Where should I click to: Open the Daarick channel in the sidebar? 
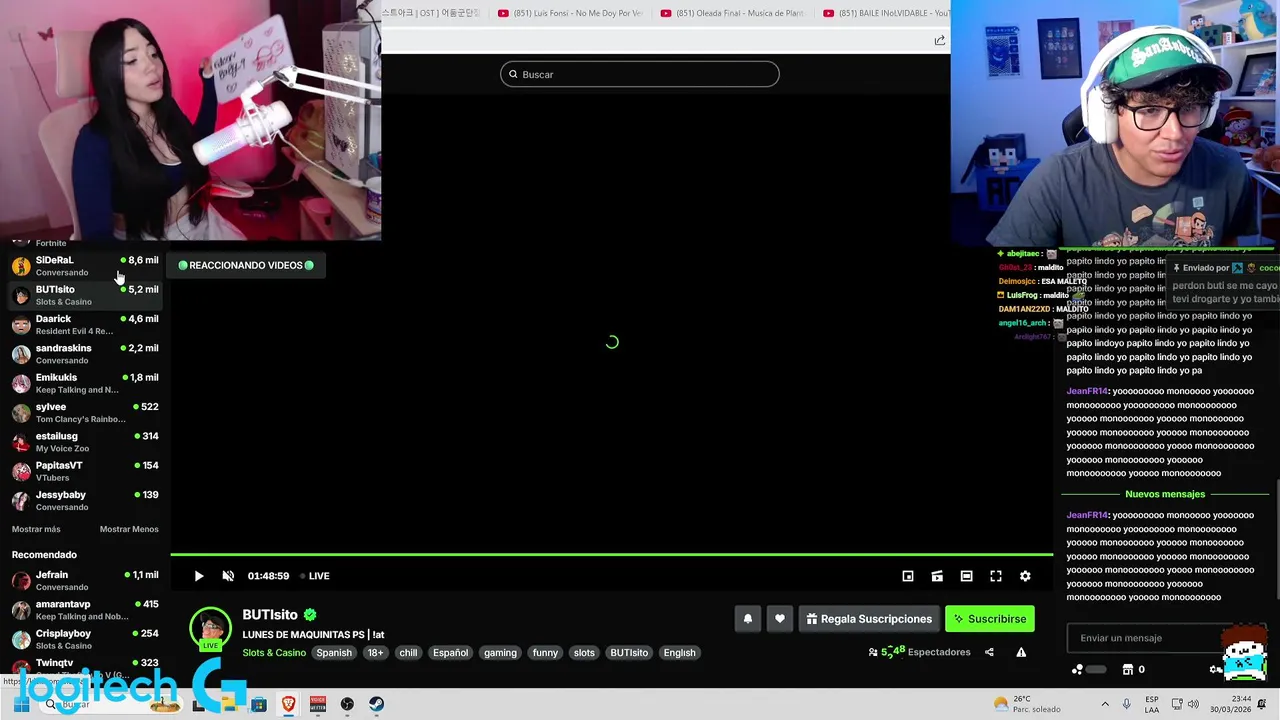(x=85, y=325)
